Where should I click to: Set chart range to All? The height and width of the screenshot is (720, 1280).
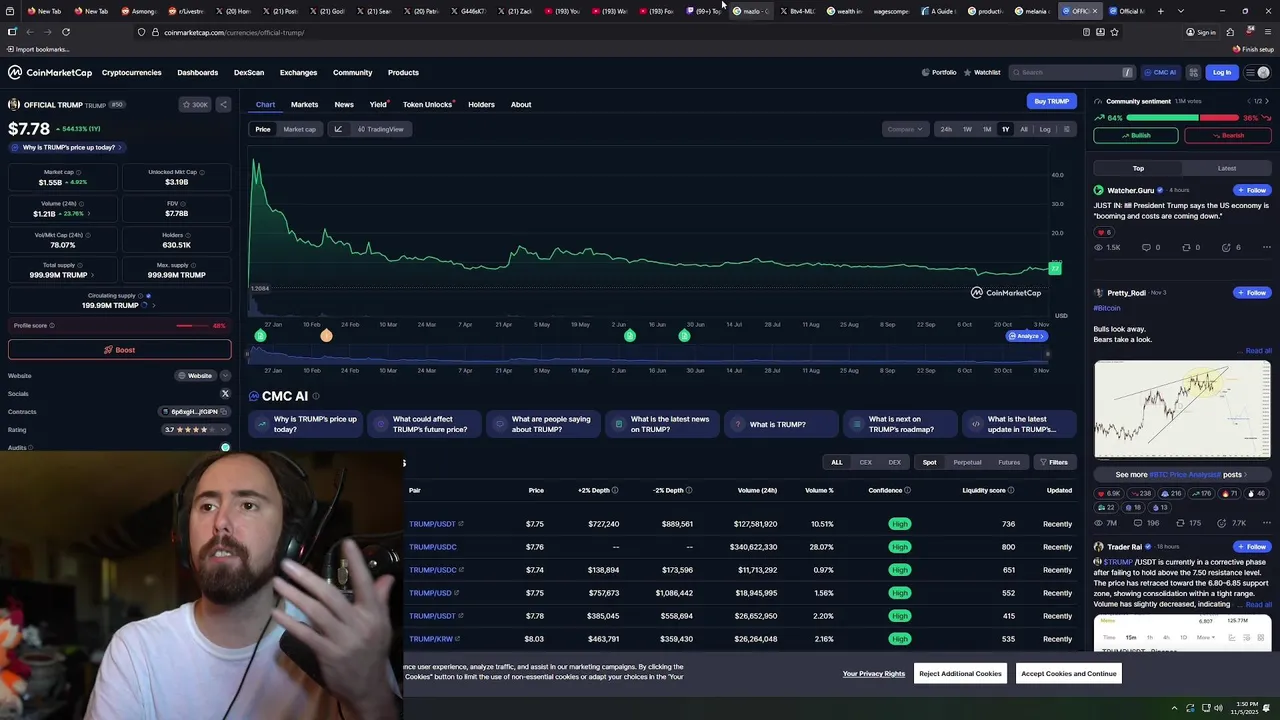click(1024, 129)
